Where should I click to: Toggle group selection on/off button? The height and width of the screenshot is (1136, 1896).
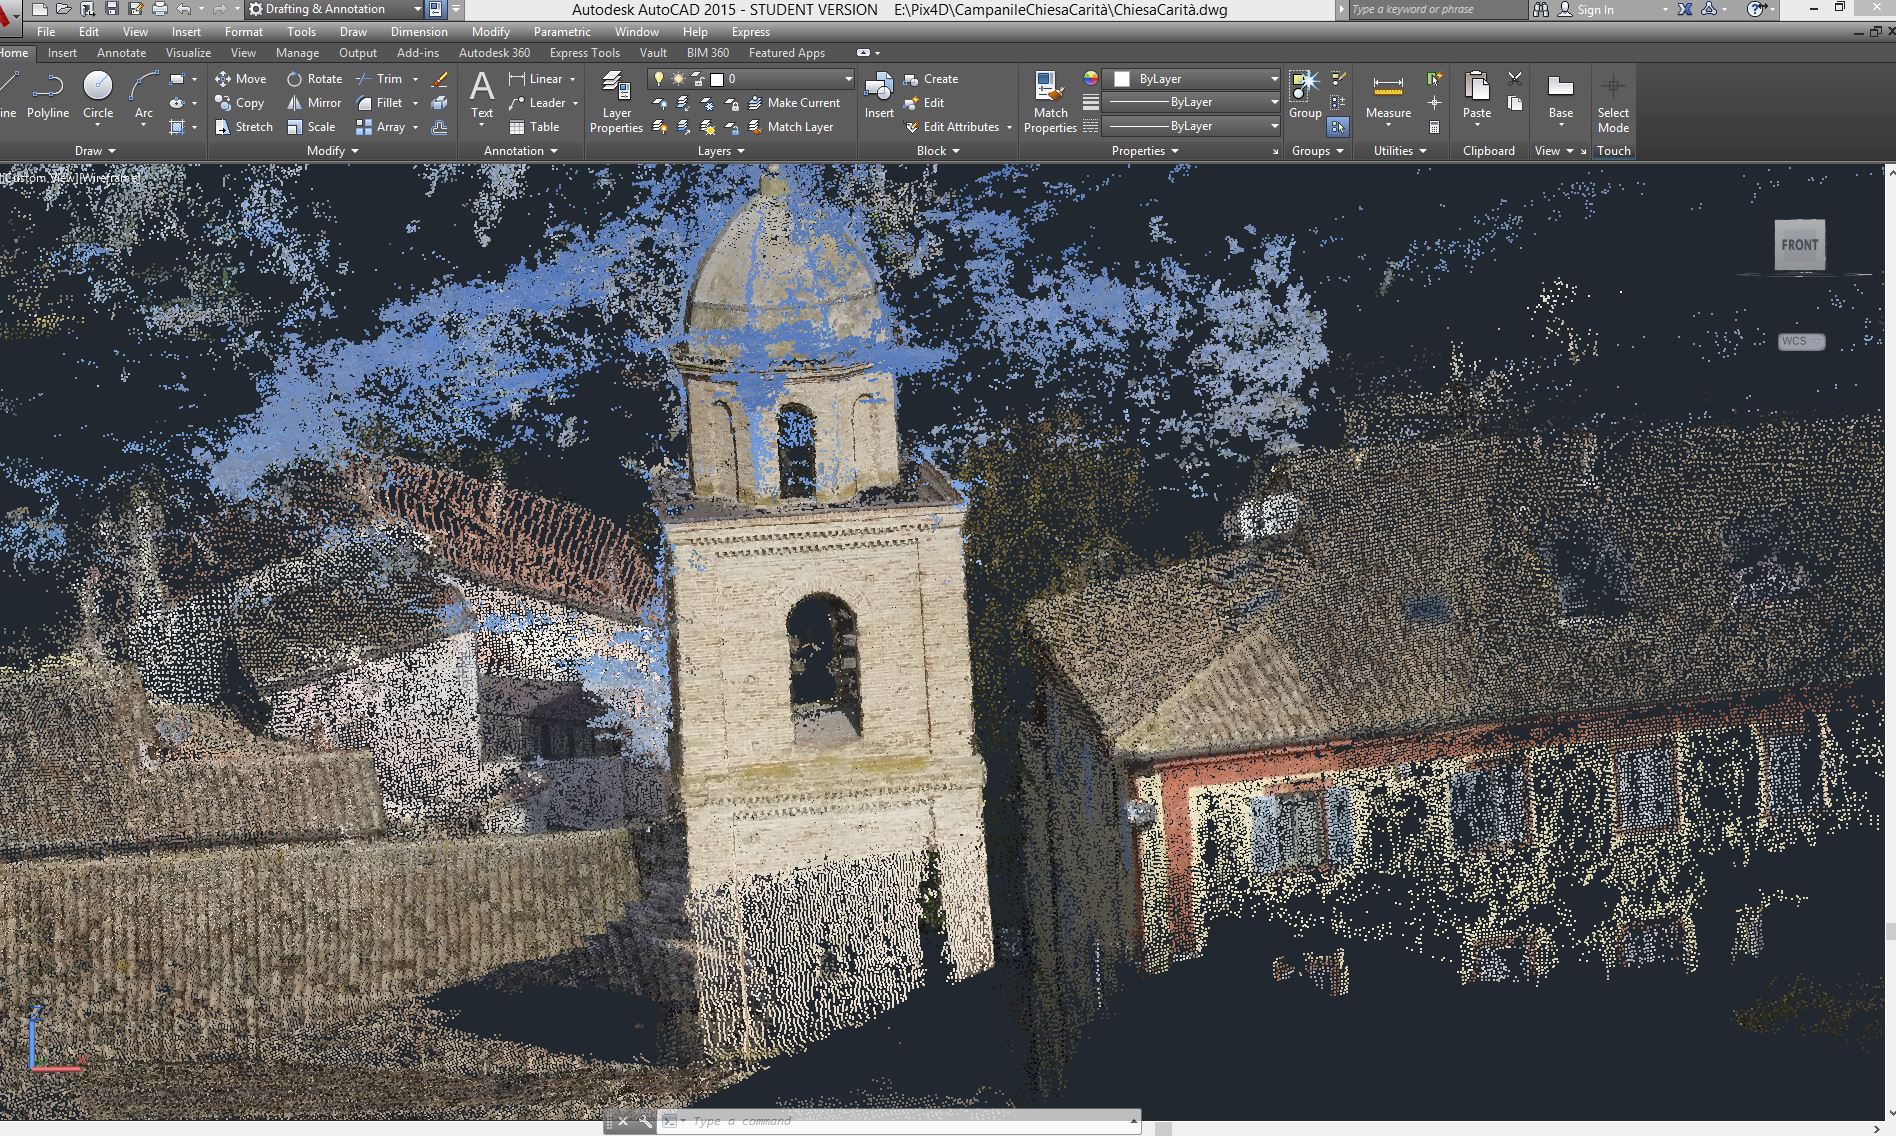(1338, 127)
